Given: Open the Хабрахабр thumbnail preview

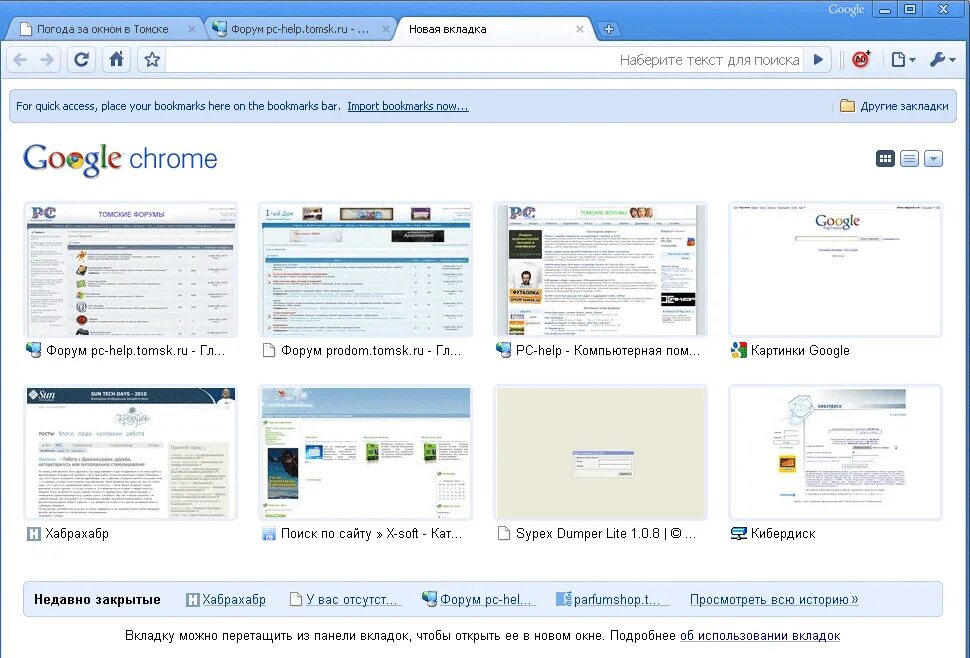Looking at the screenshot, I should click(x=131, y=453).
